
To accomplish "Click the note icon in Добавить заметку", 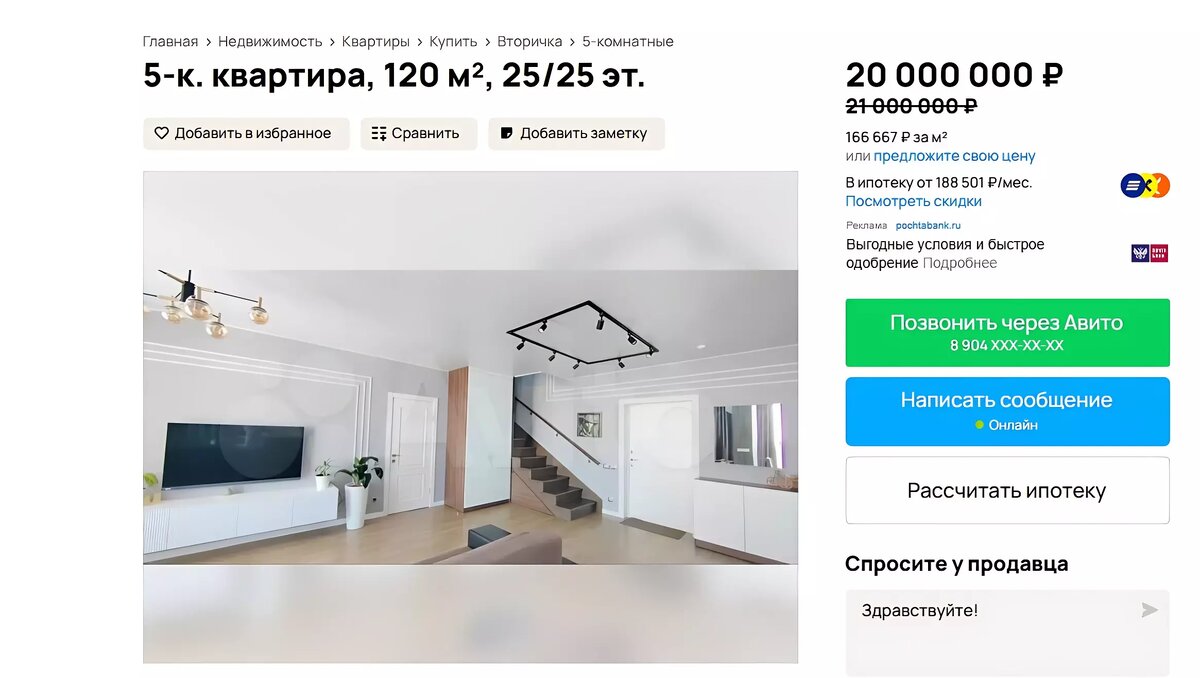I will 507,133.
